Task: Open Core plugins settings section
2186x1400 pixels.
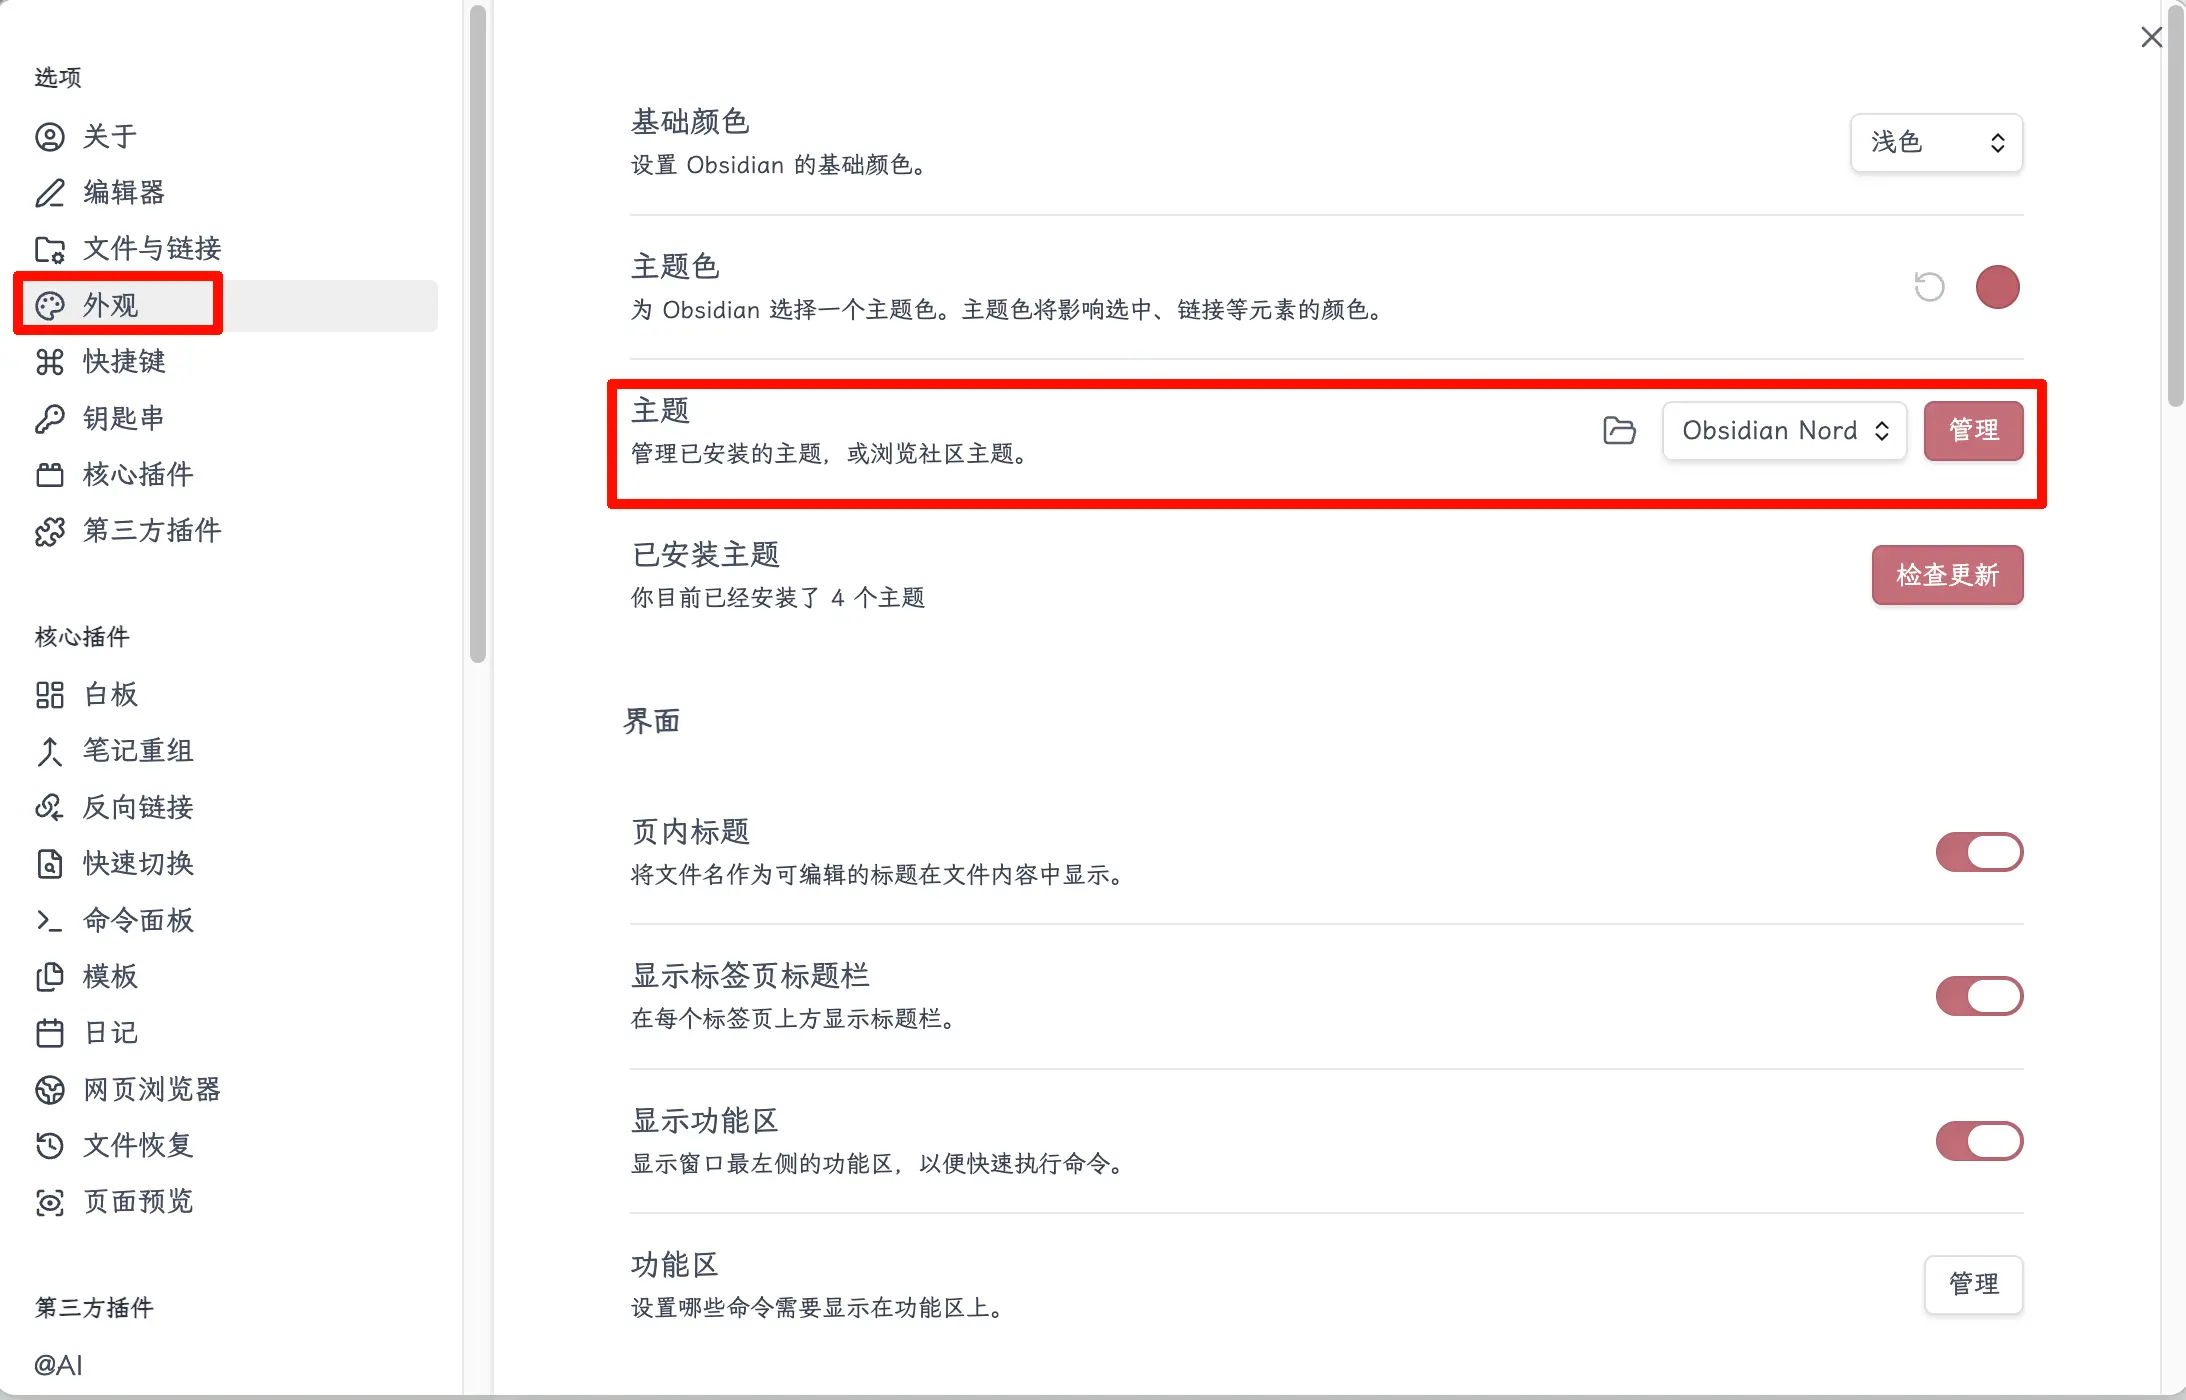Action: pos(138,474)
